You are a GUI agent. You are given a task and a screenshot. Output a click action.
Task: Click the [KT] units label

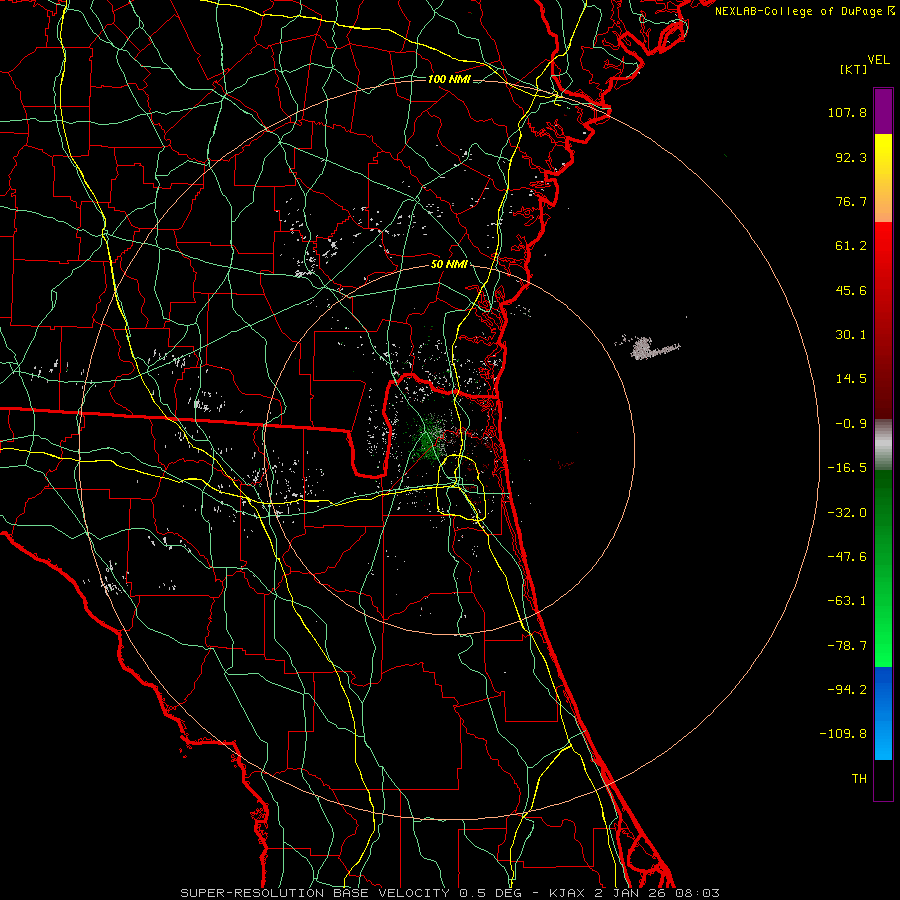click(x=853, y=69)
